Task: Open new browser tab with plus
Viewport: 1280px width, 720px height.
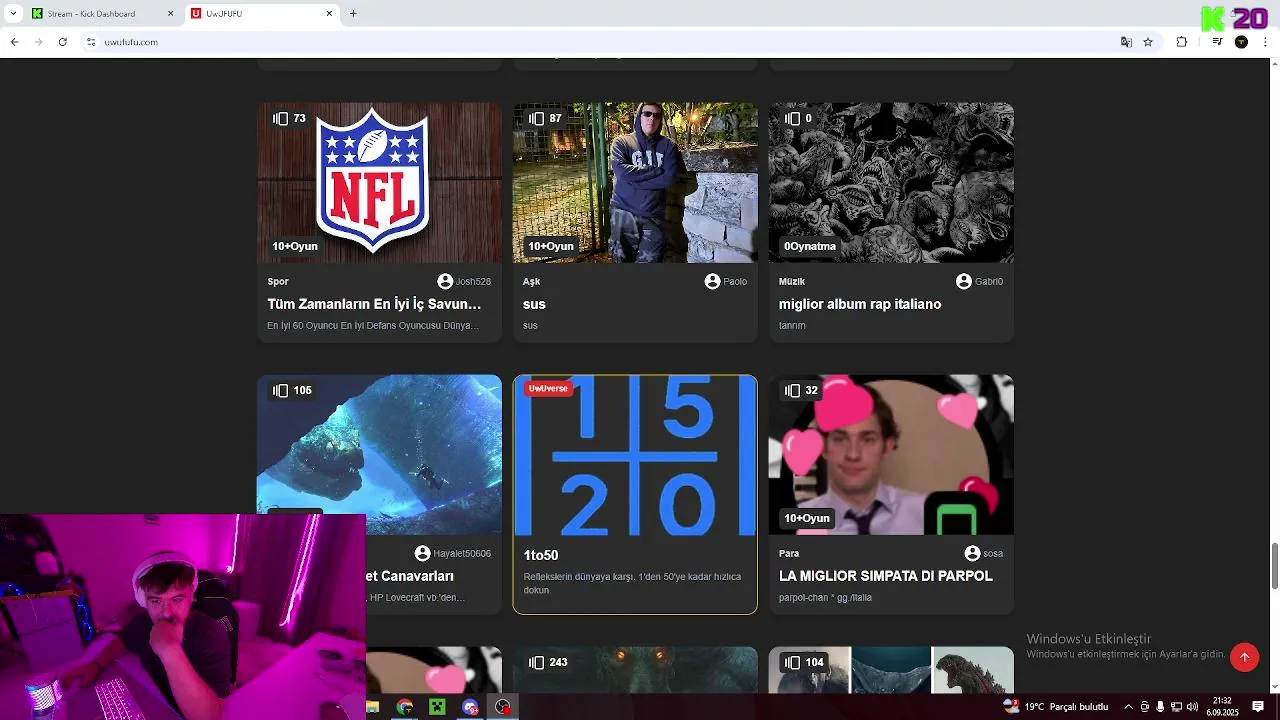Action: pyautogui.click(x=353, y=13)
